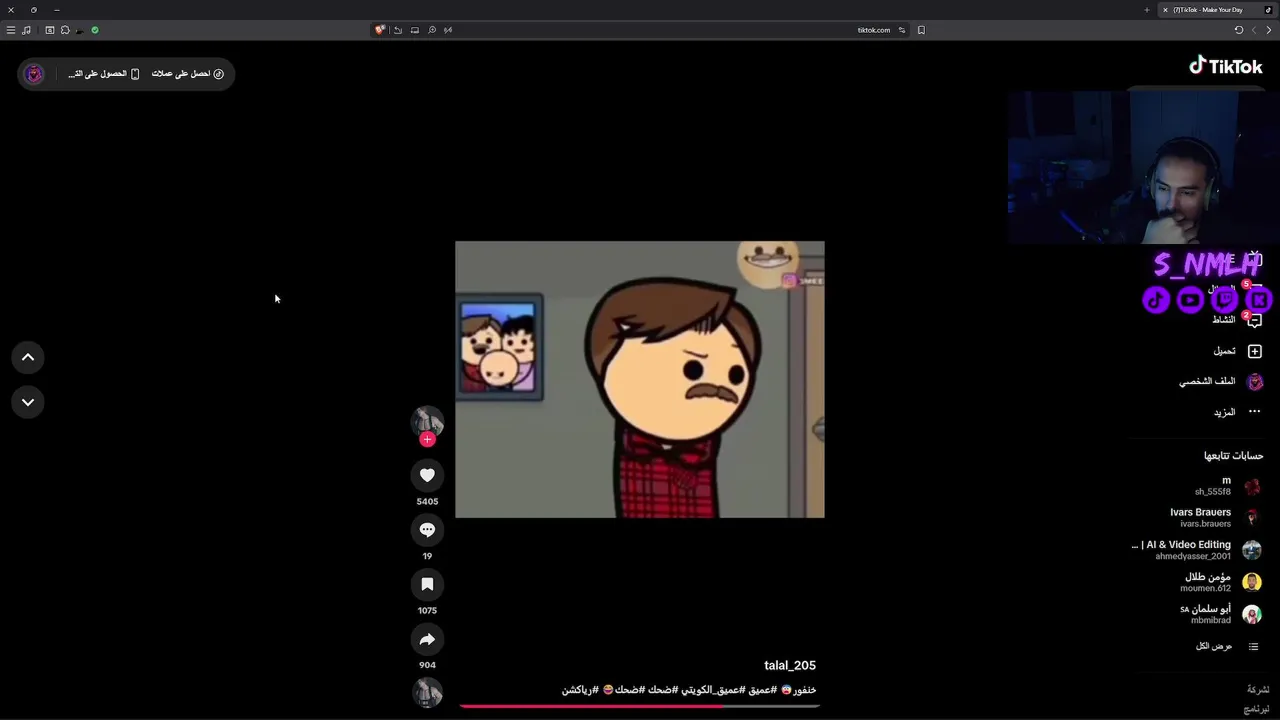The image size is (1280, 720).
Task: Open followed account مؤمن طلال moumen.612
Action: pos(1221,582)
